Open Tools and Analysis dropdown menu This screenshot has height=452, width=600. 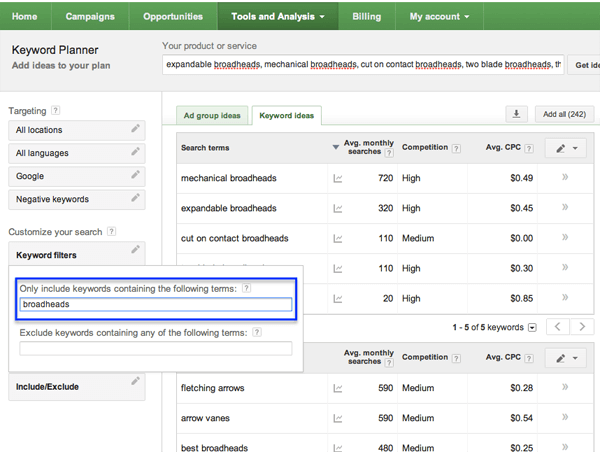click(278, 16)
